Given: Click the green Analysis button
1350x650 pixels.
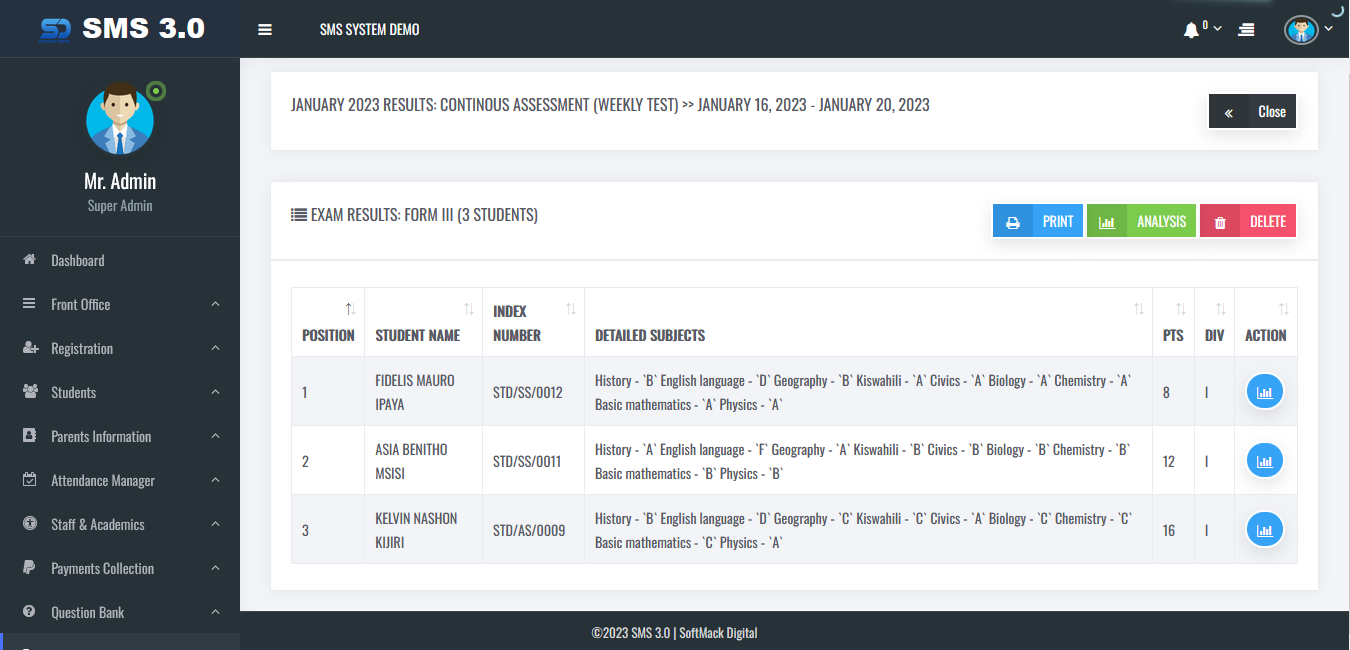Looking at the screenshot, I should pyautogui.click(x=1141, y=221).
